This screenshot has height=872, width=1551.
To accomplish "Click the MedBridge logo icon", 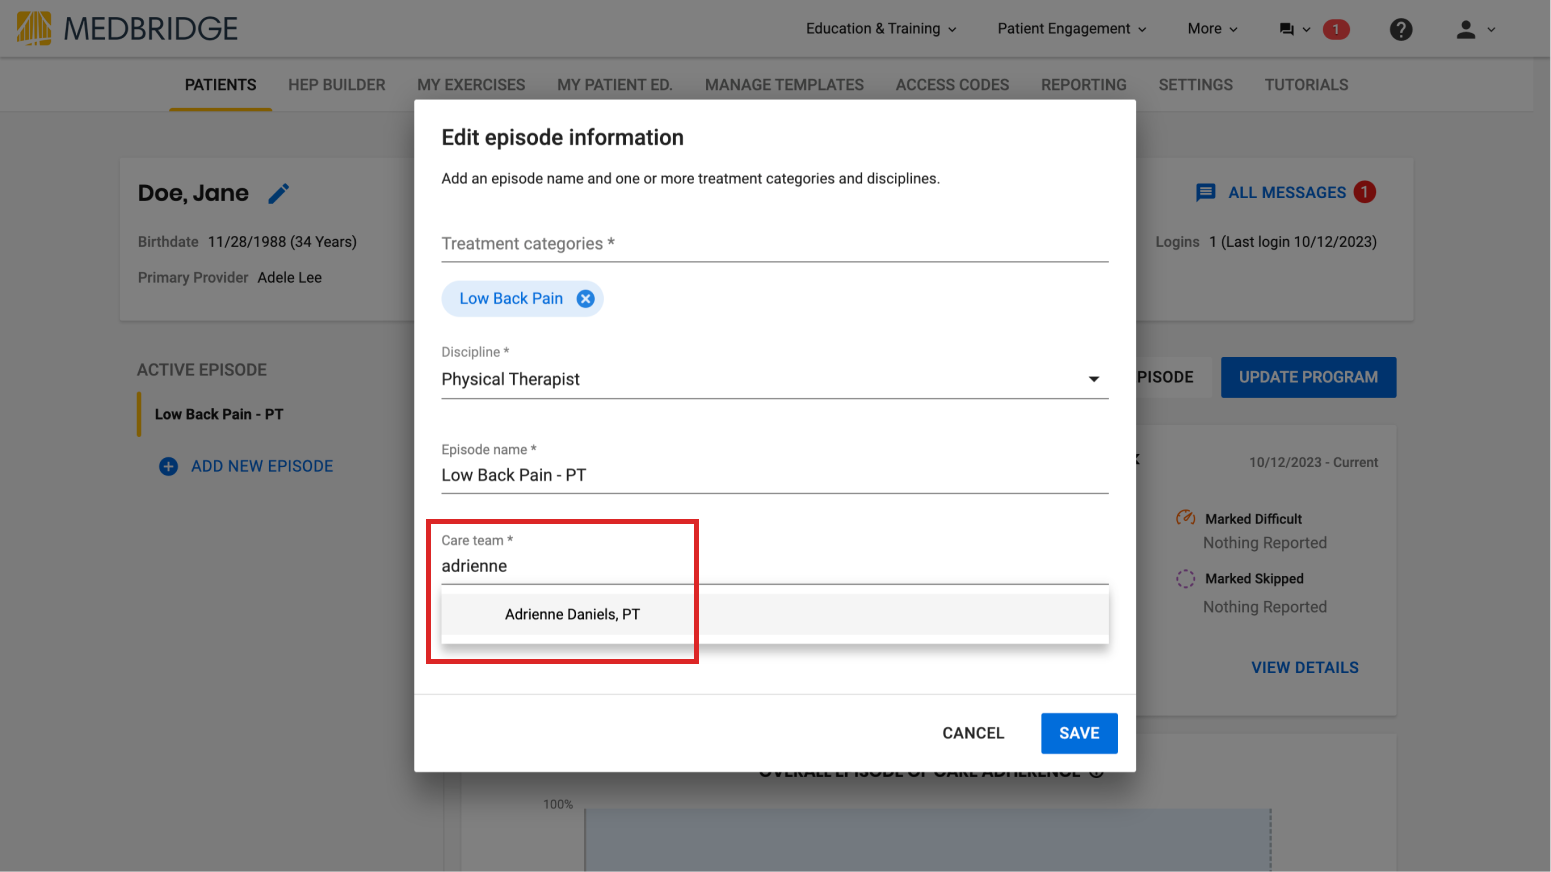I will (x=34, y=28).
